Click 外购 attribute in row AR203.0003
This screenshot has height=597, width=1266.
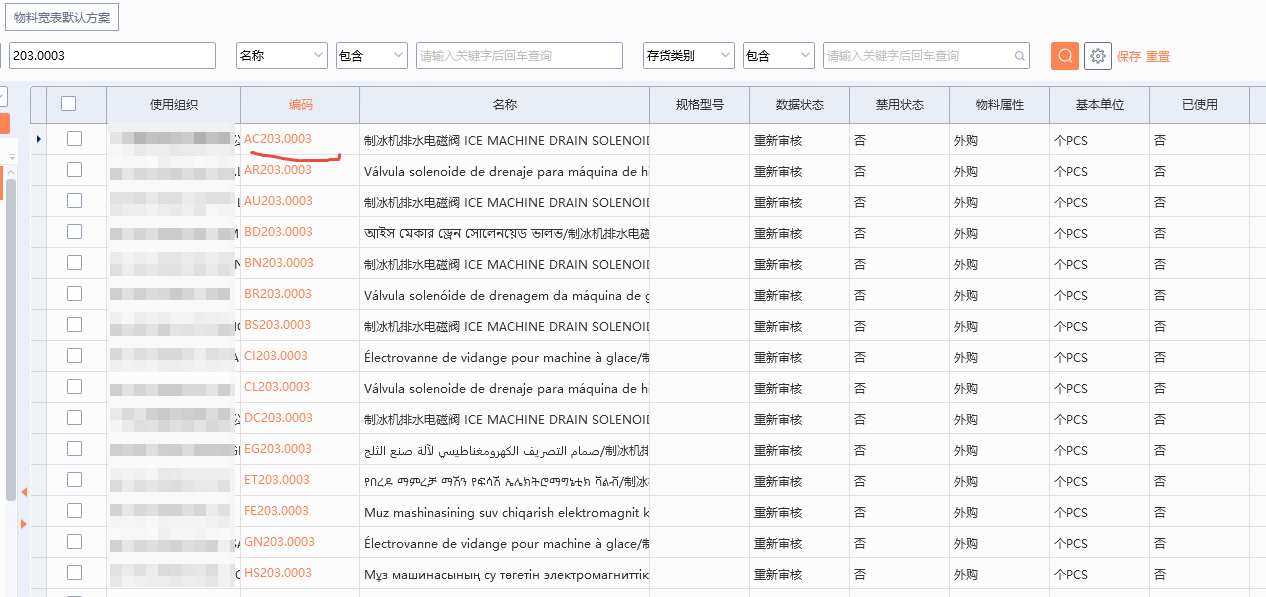point(965,171)
